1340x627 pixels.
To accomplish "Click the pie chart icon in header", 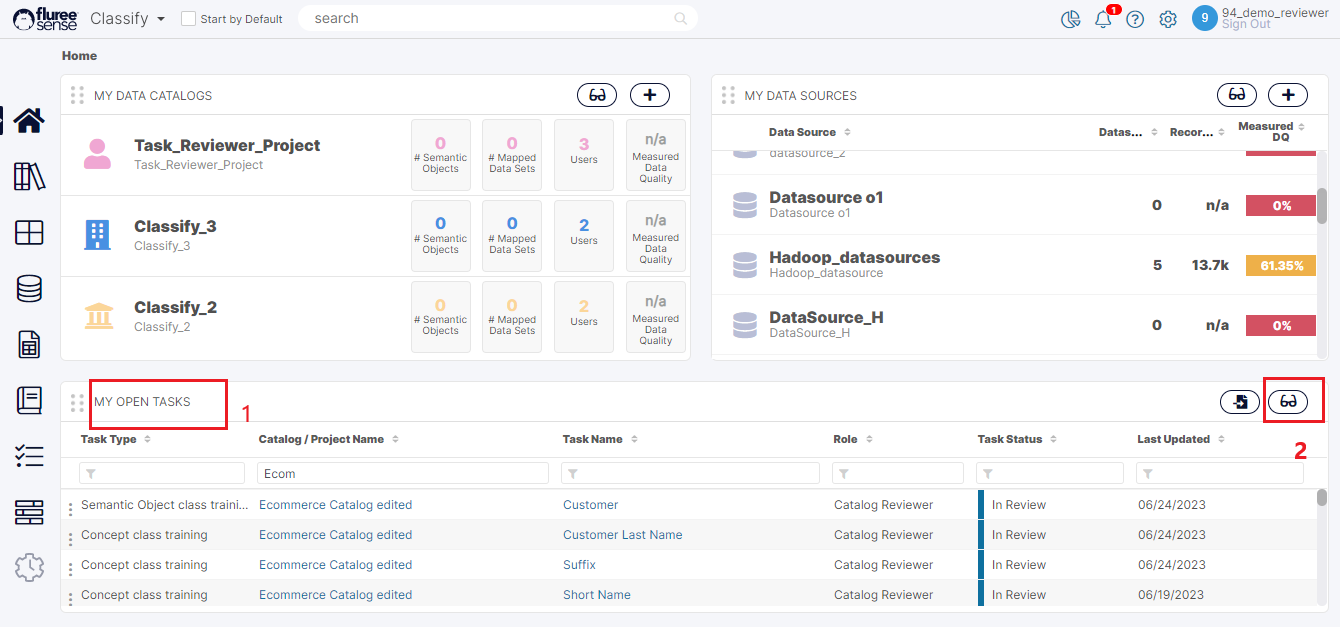I will [x=1071, y=19].
